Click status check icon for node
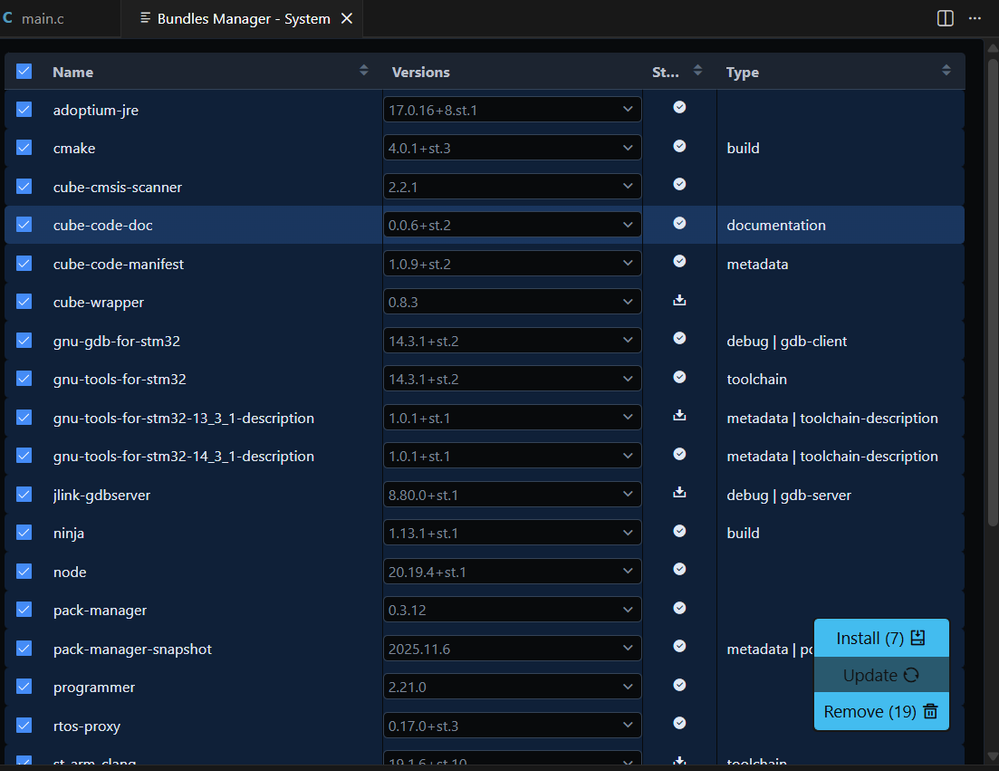 pos(679,569)
